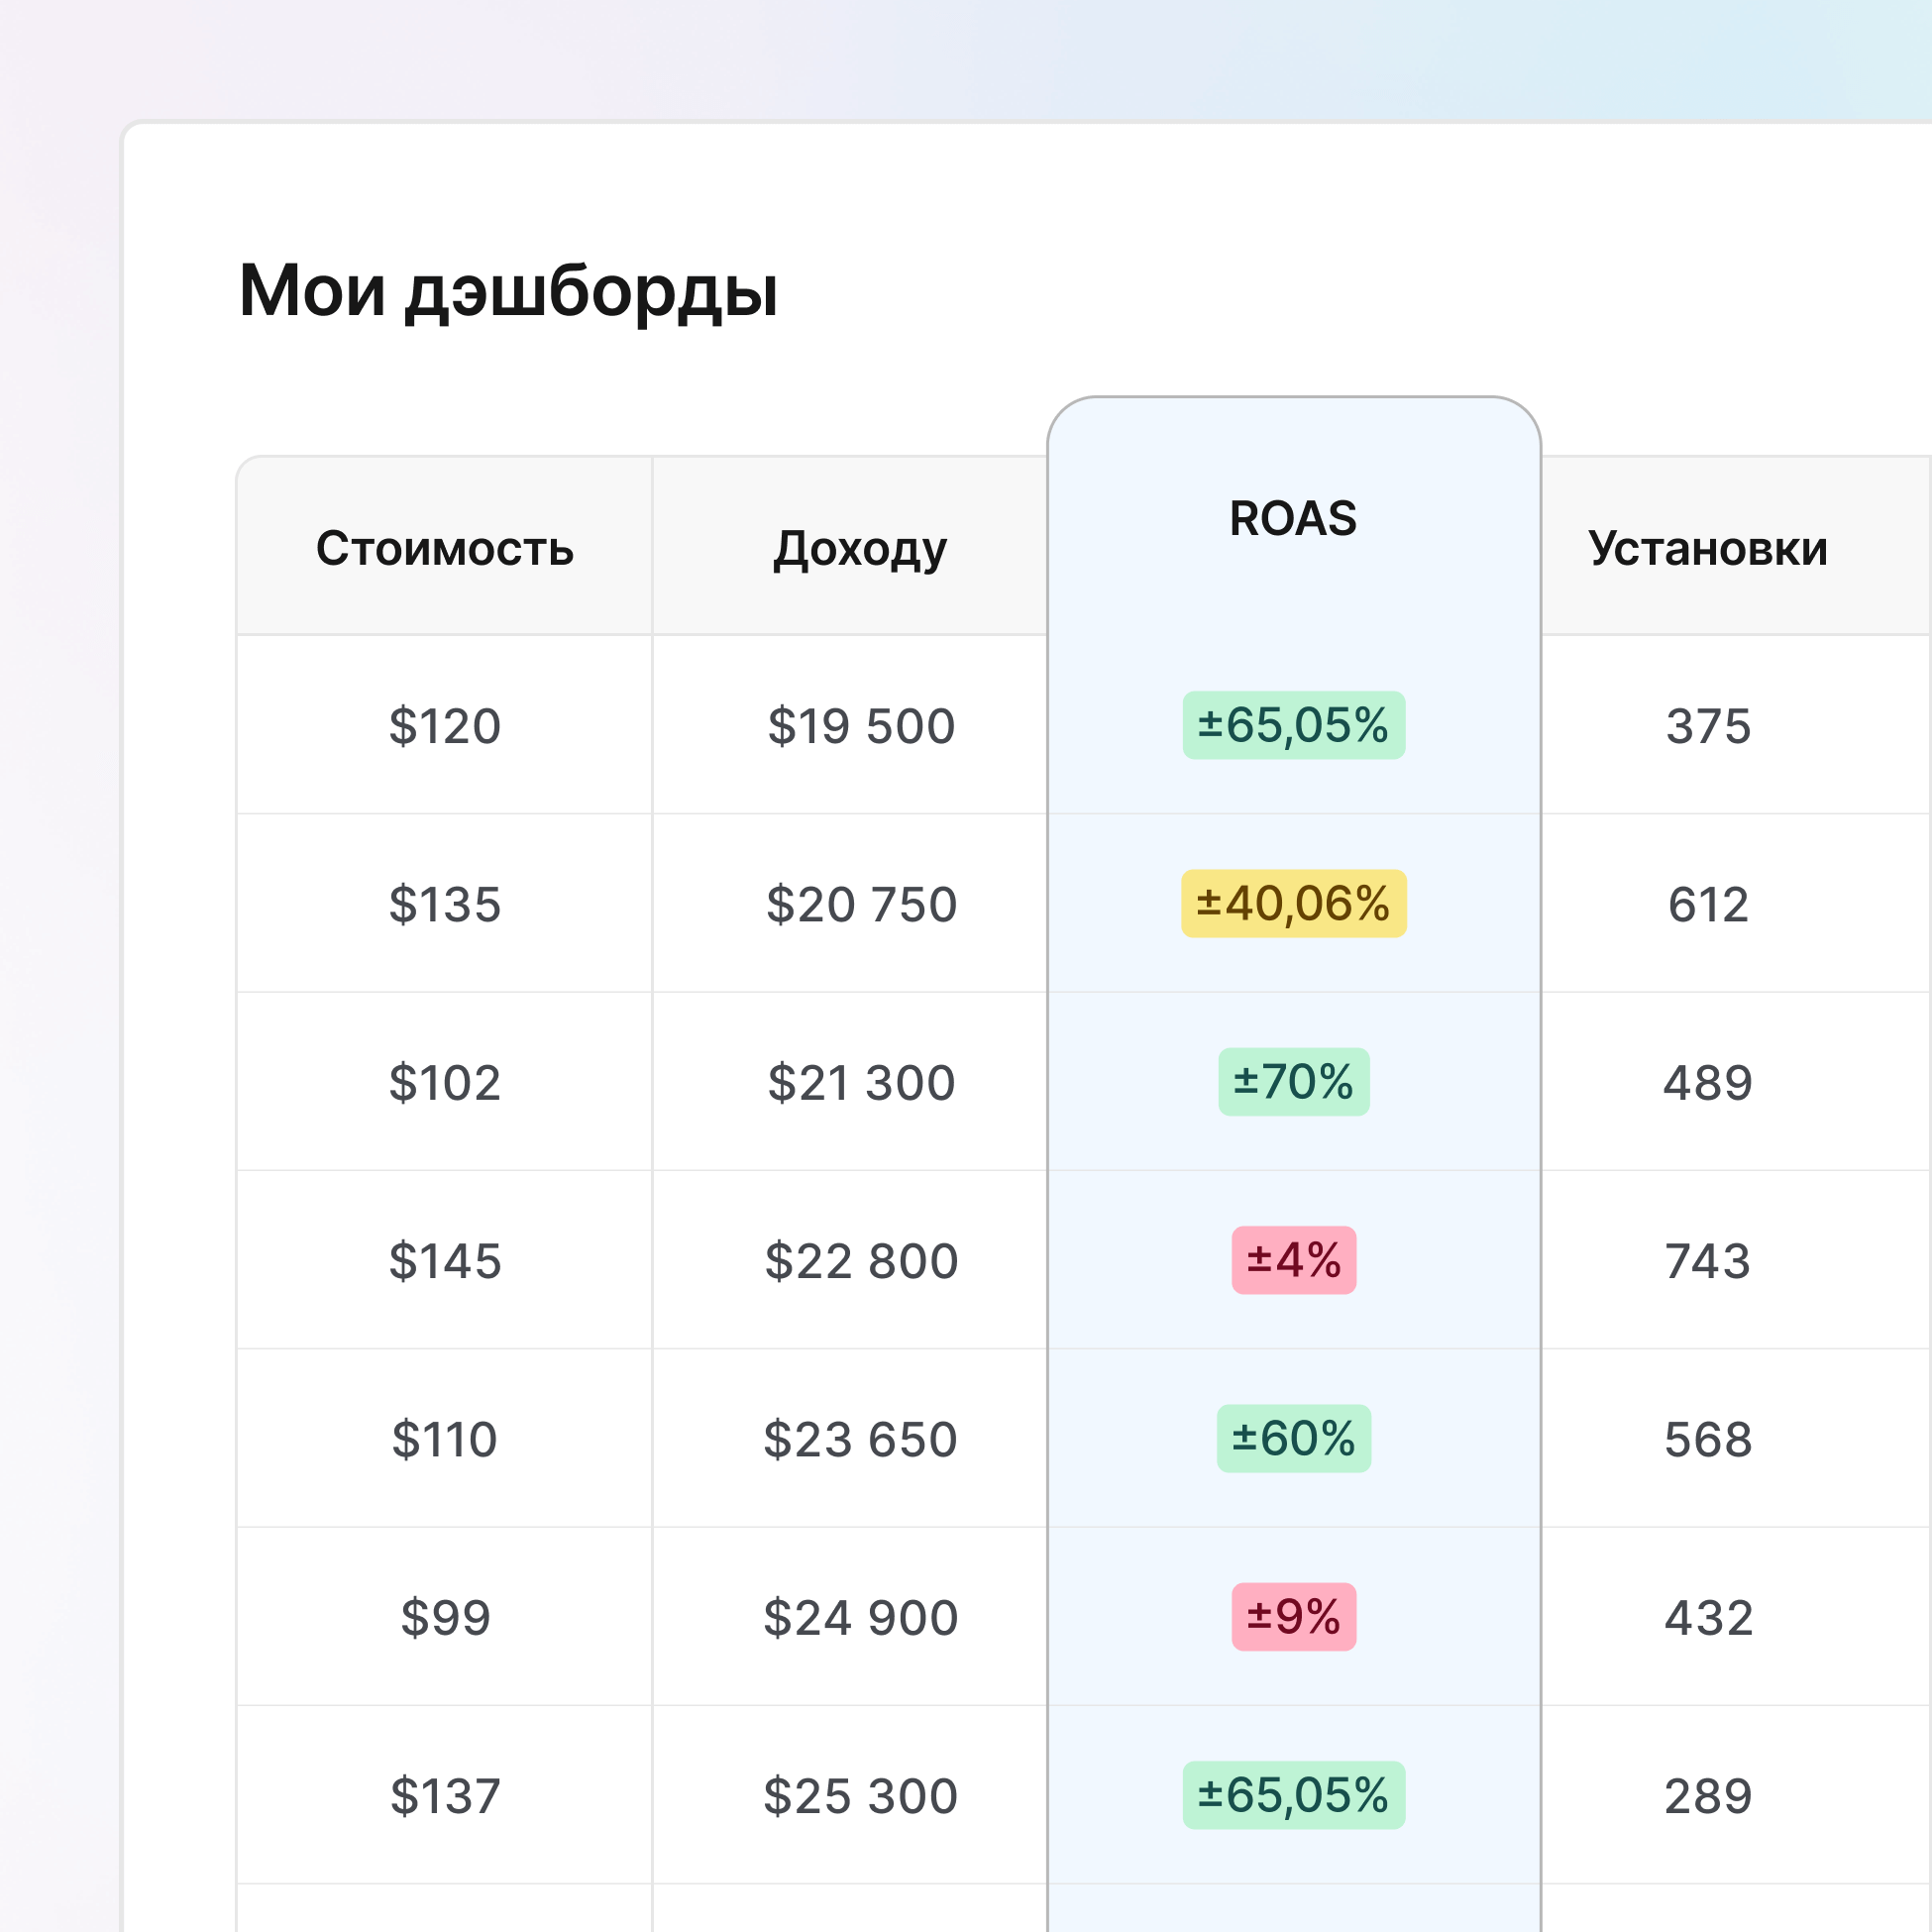
Task: Click the $25 300 revenue cell
Action: (860, 1795)
